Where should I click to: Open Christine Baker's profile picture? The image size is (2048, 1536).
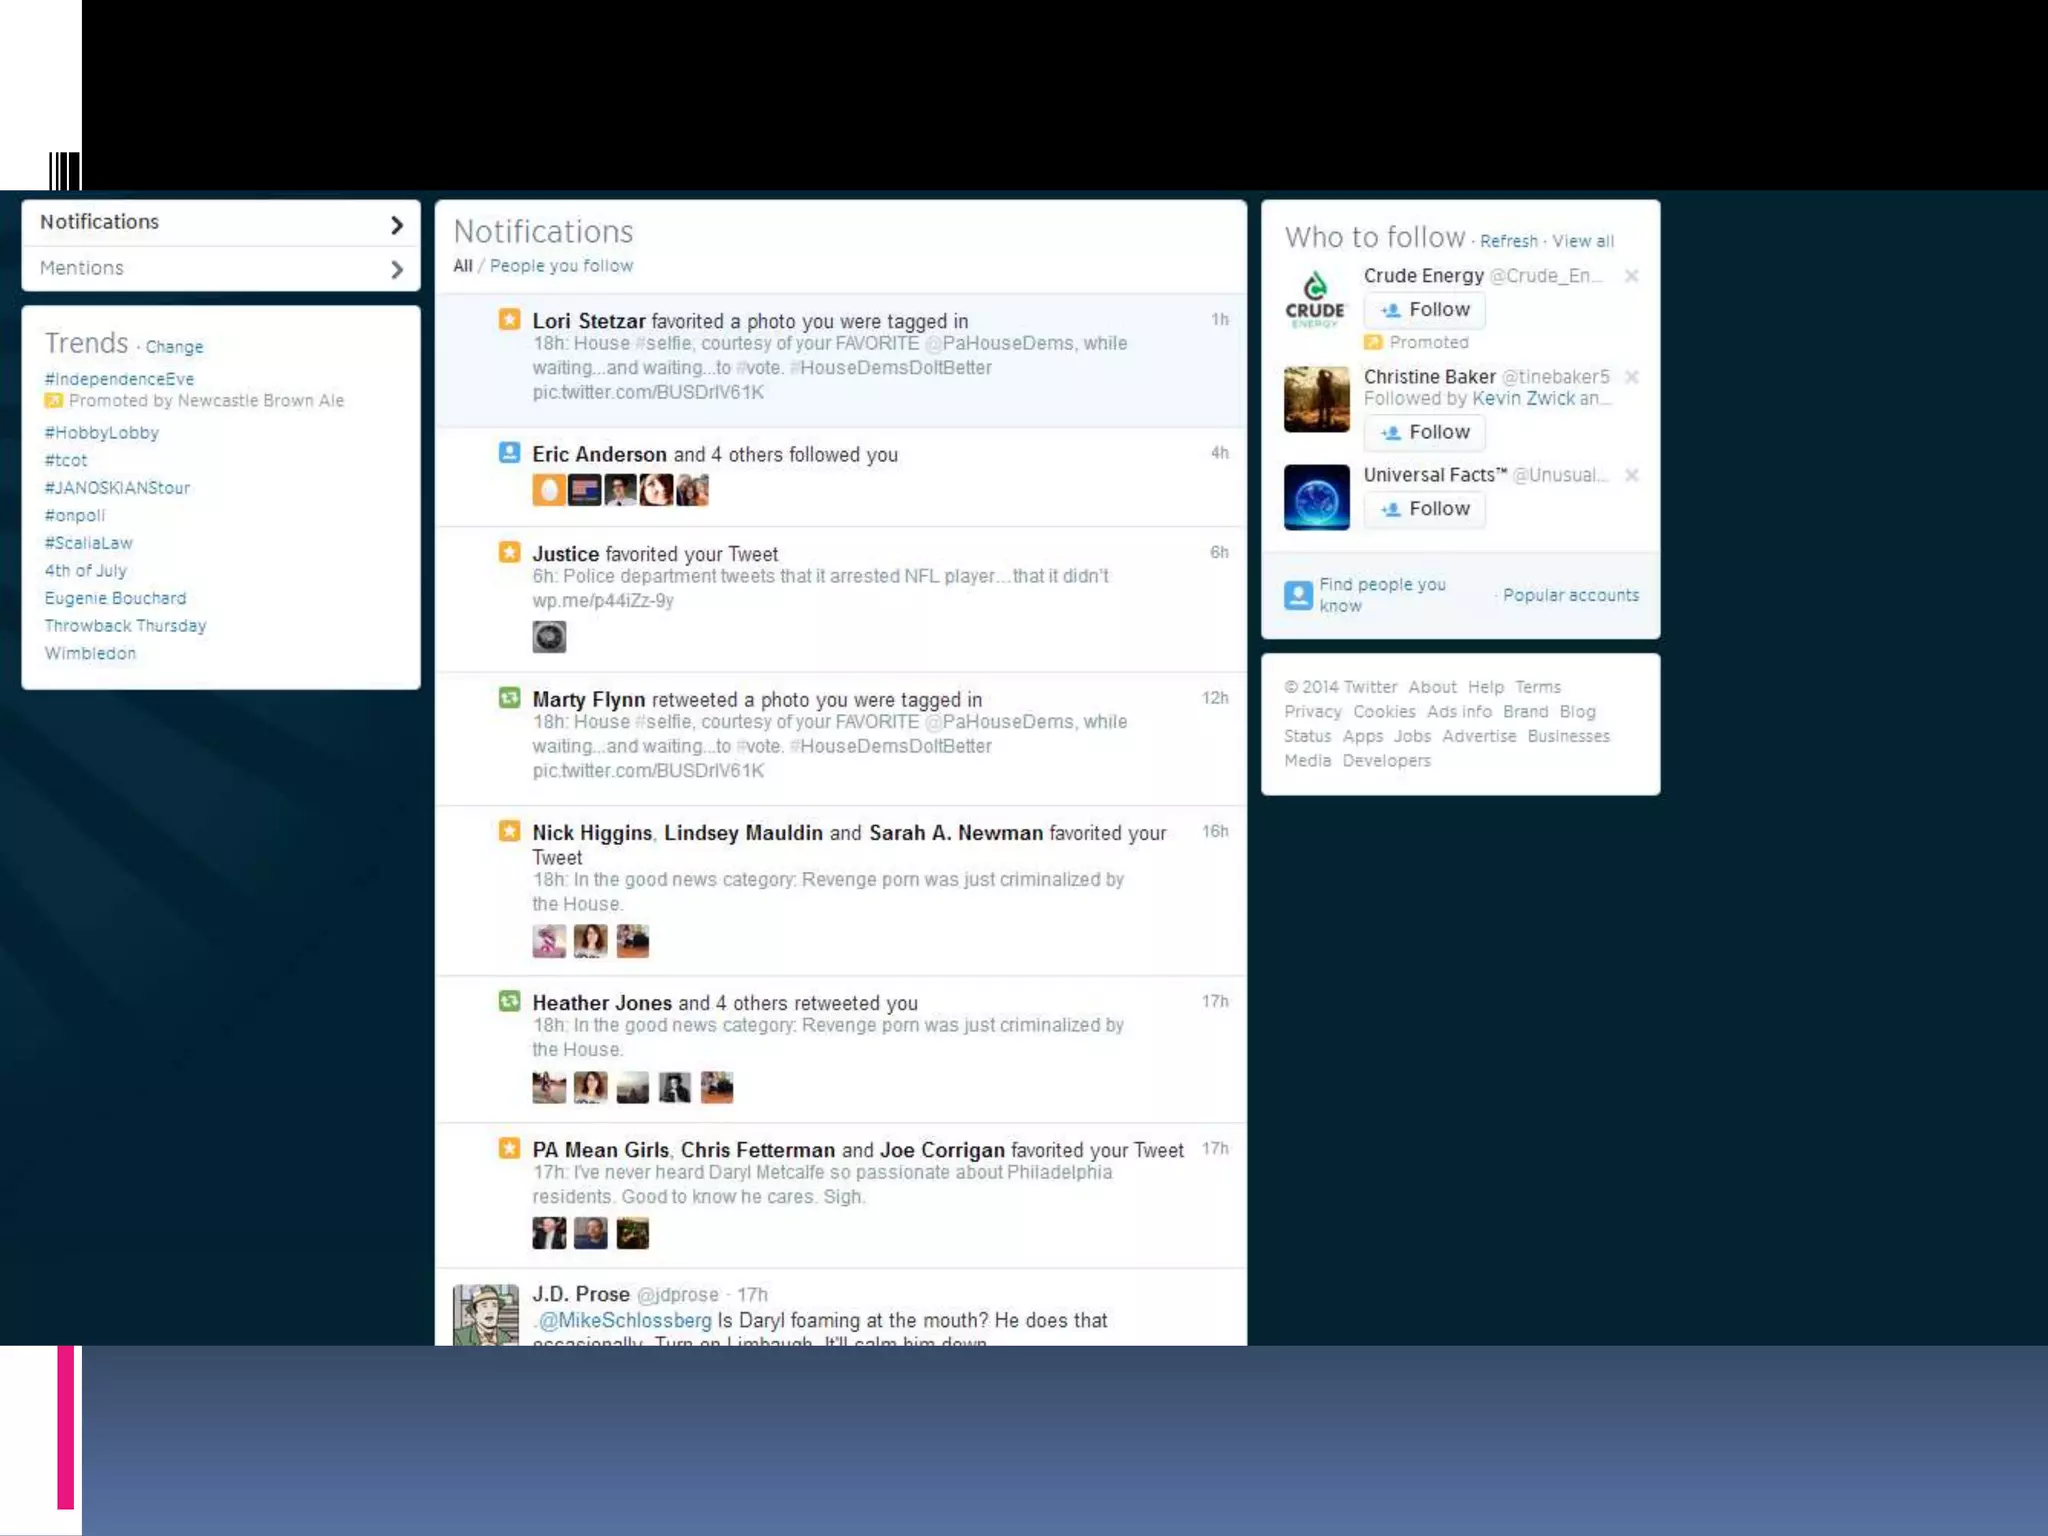coord(1316,399)
